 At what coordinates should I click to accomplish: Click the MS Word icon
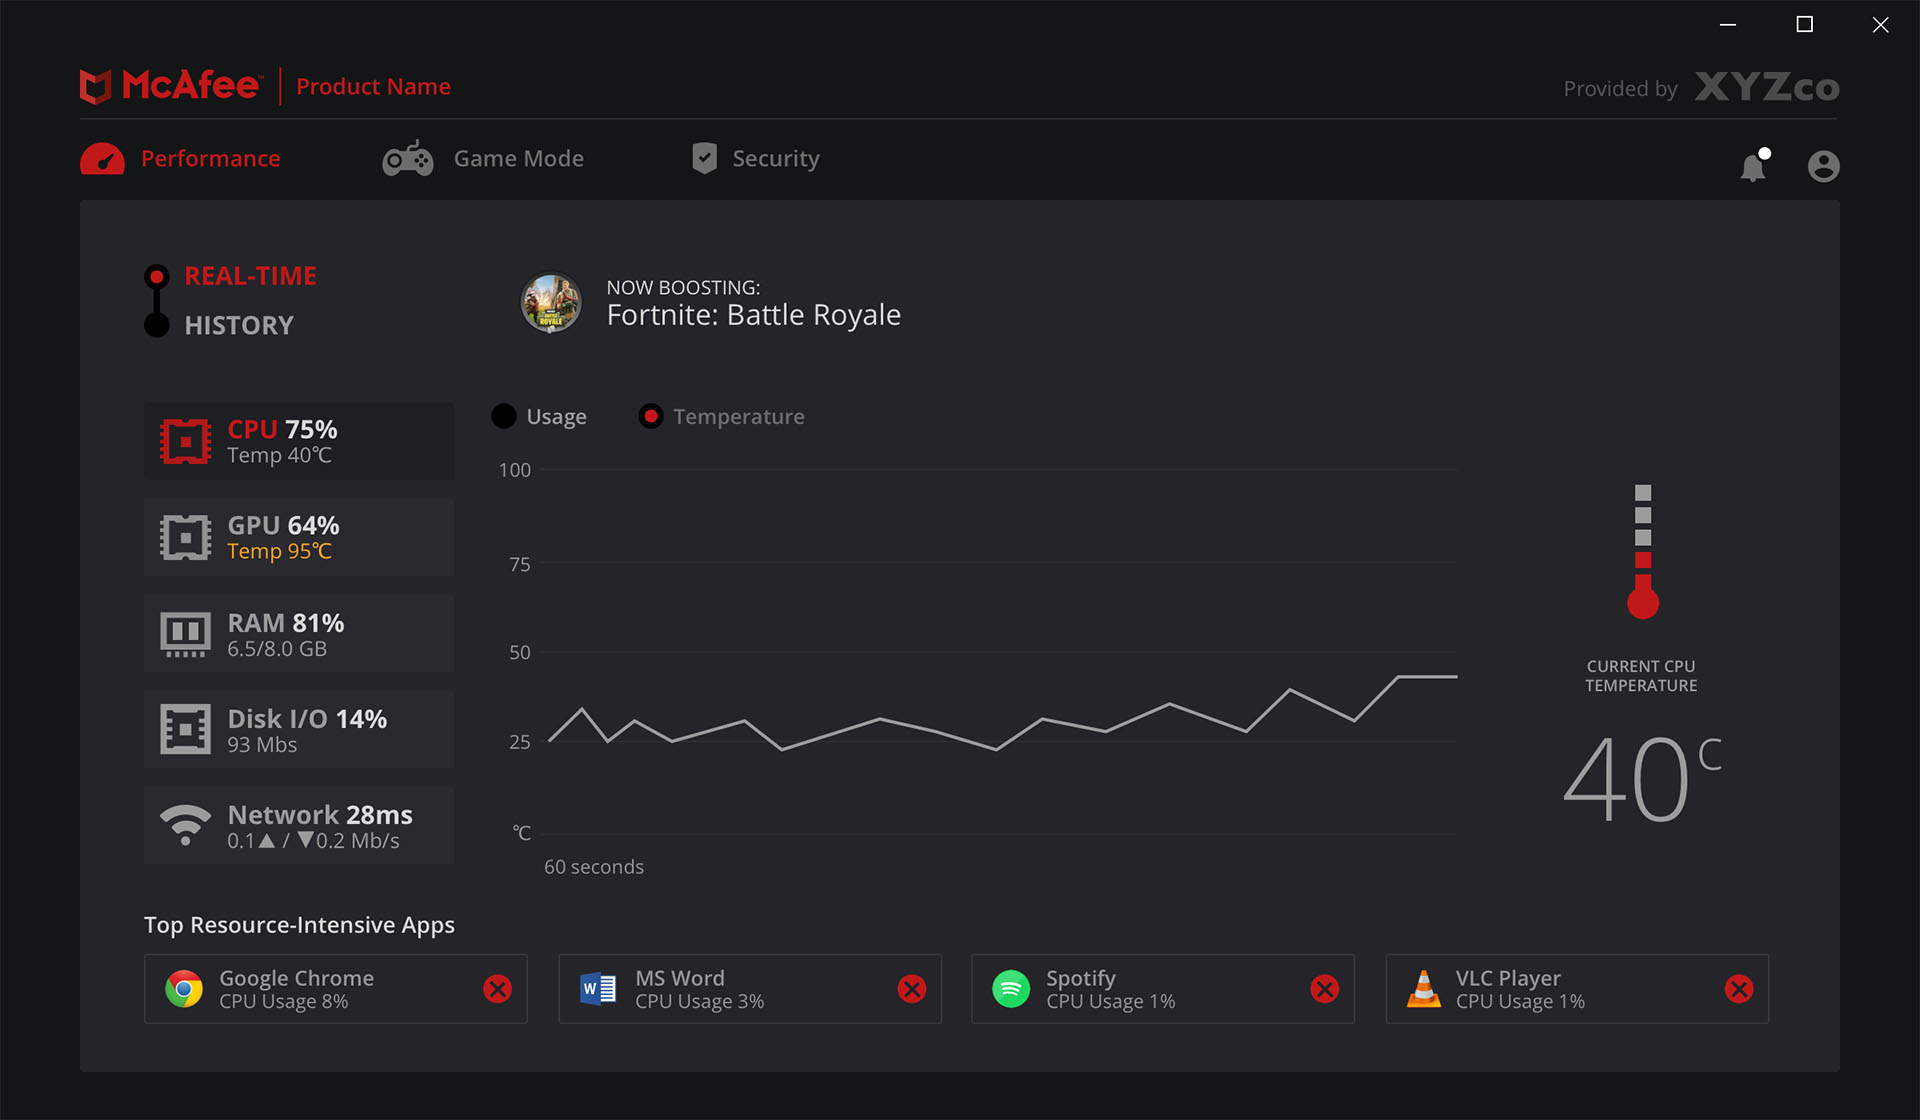[x=598, y=989]
